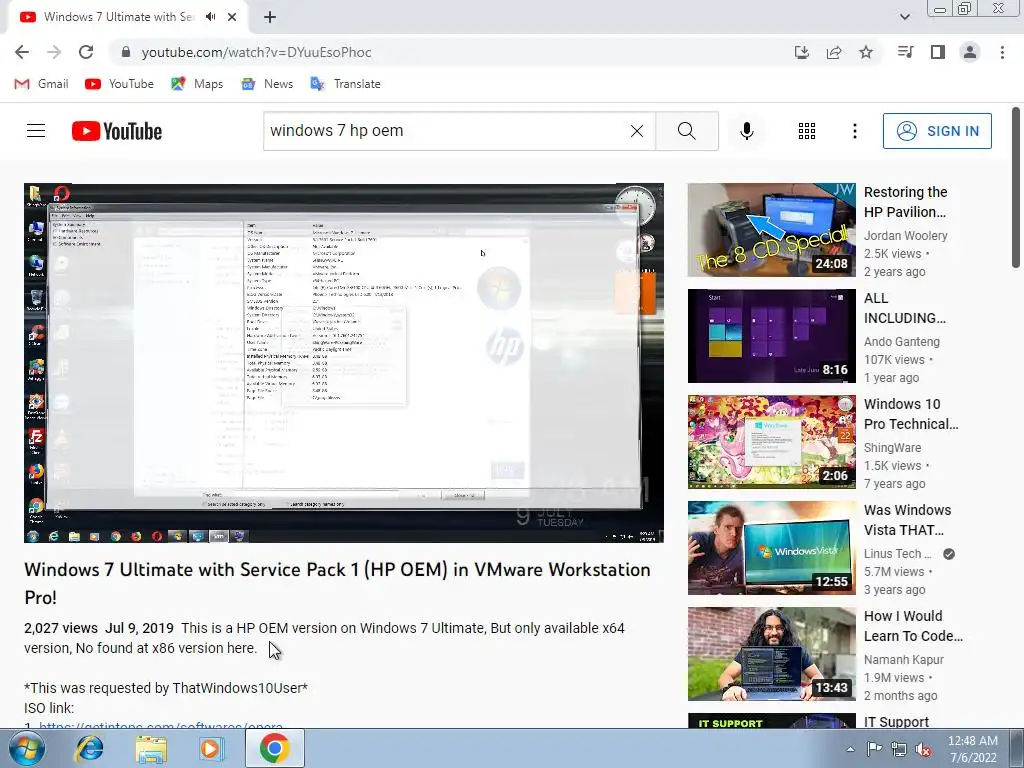Viewport: 1024px width, 768px height.
Task: Open the Action Center flag icon
Action: pyautogui.click(x=874, y=749)
